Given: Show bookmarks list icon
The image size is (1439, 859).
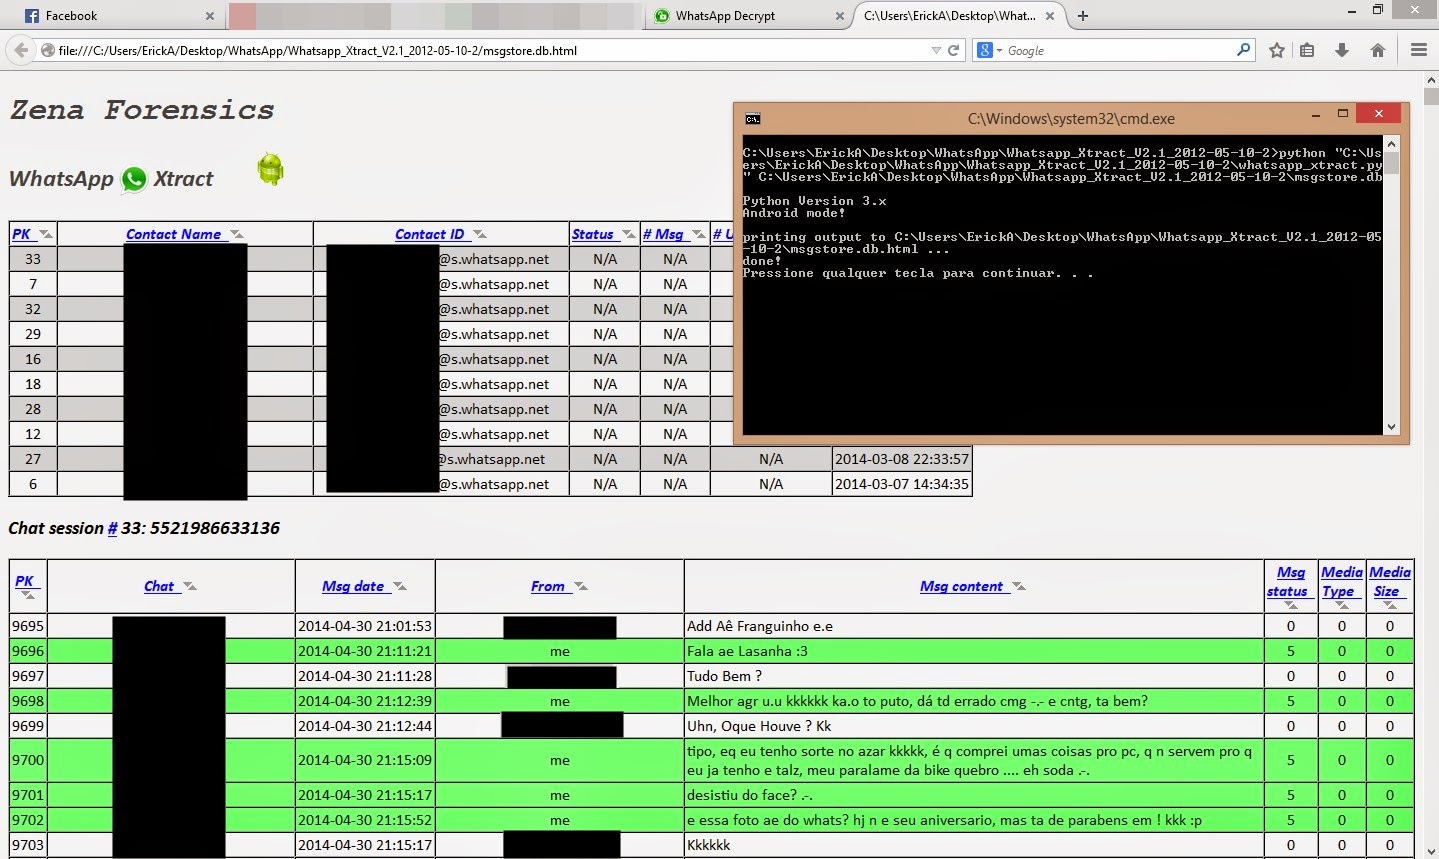Looking at the screenshot, I should click(x=1307, y=50).
